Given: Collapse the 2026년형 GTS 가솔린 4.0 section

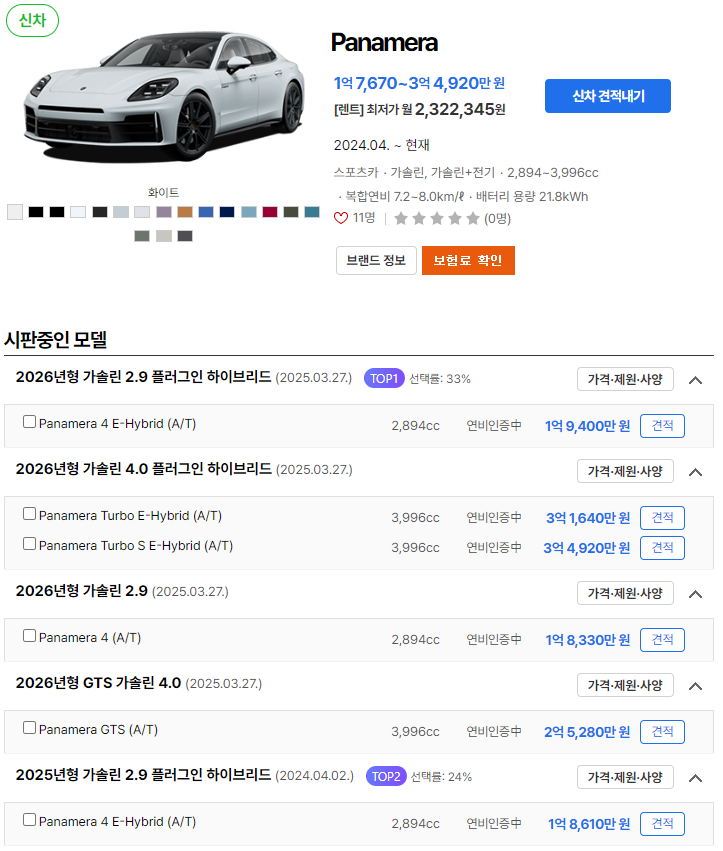Looking at the screenshot, I should click(695, 686).
